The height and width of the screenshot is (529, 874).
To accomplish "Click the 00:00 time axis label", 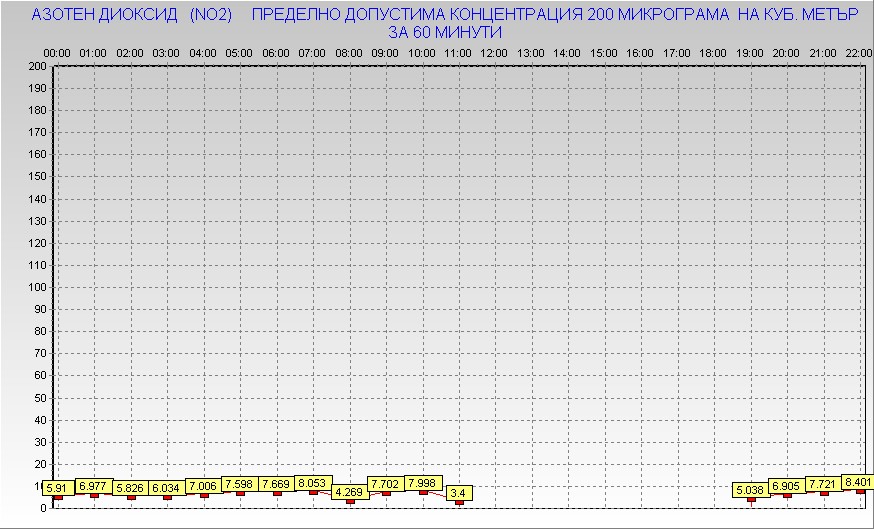I will pyautogui.click(x=57, y=52).
